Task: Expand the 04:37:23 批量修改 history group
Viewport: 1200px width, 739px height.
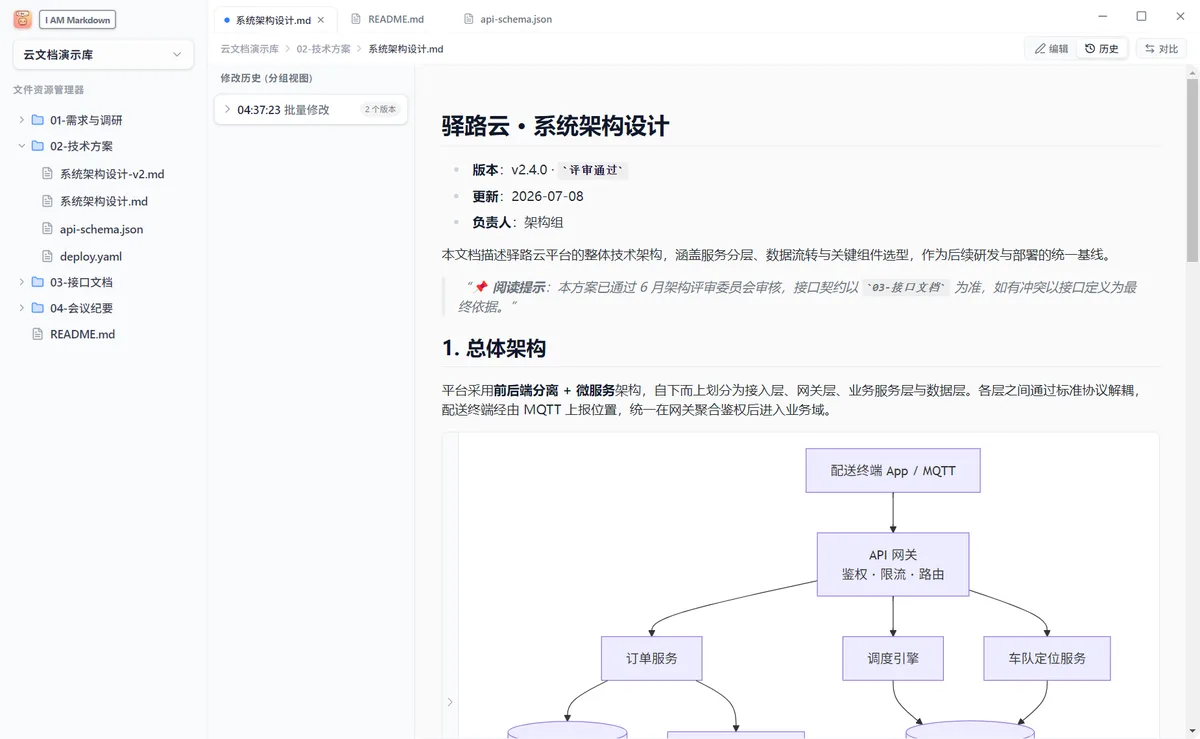Action: tap(311, 110)
